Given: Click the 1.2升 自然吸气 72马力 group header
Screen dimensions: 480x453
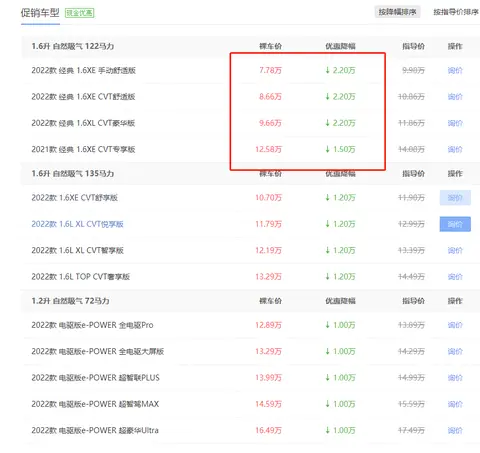Looking at the screenshot, I should [x=70, y=301].
